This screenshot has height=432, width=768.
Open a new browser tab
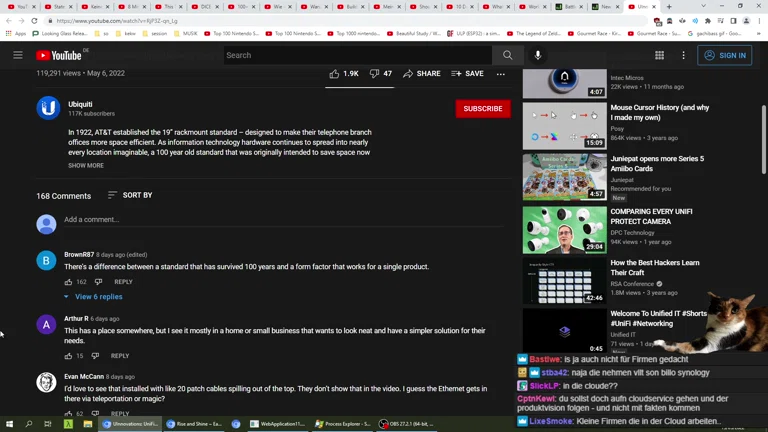pyautogui.click(x=669, y=6)
